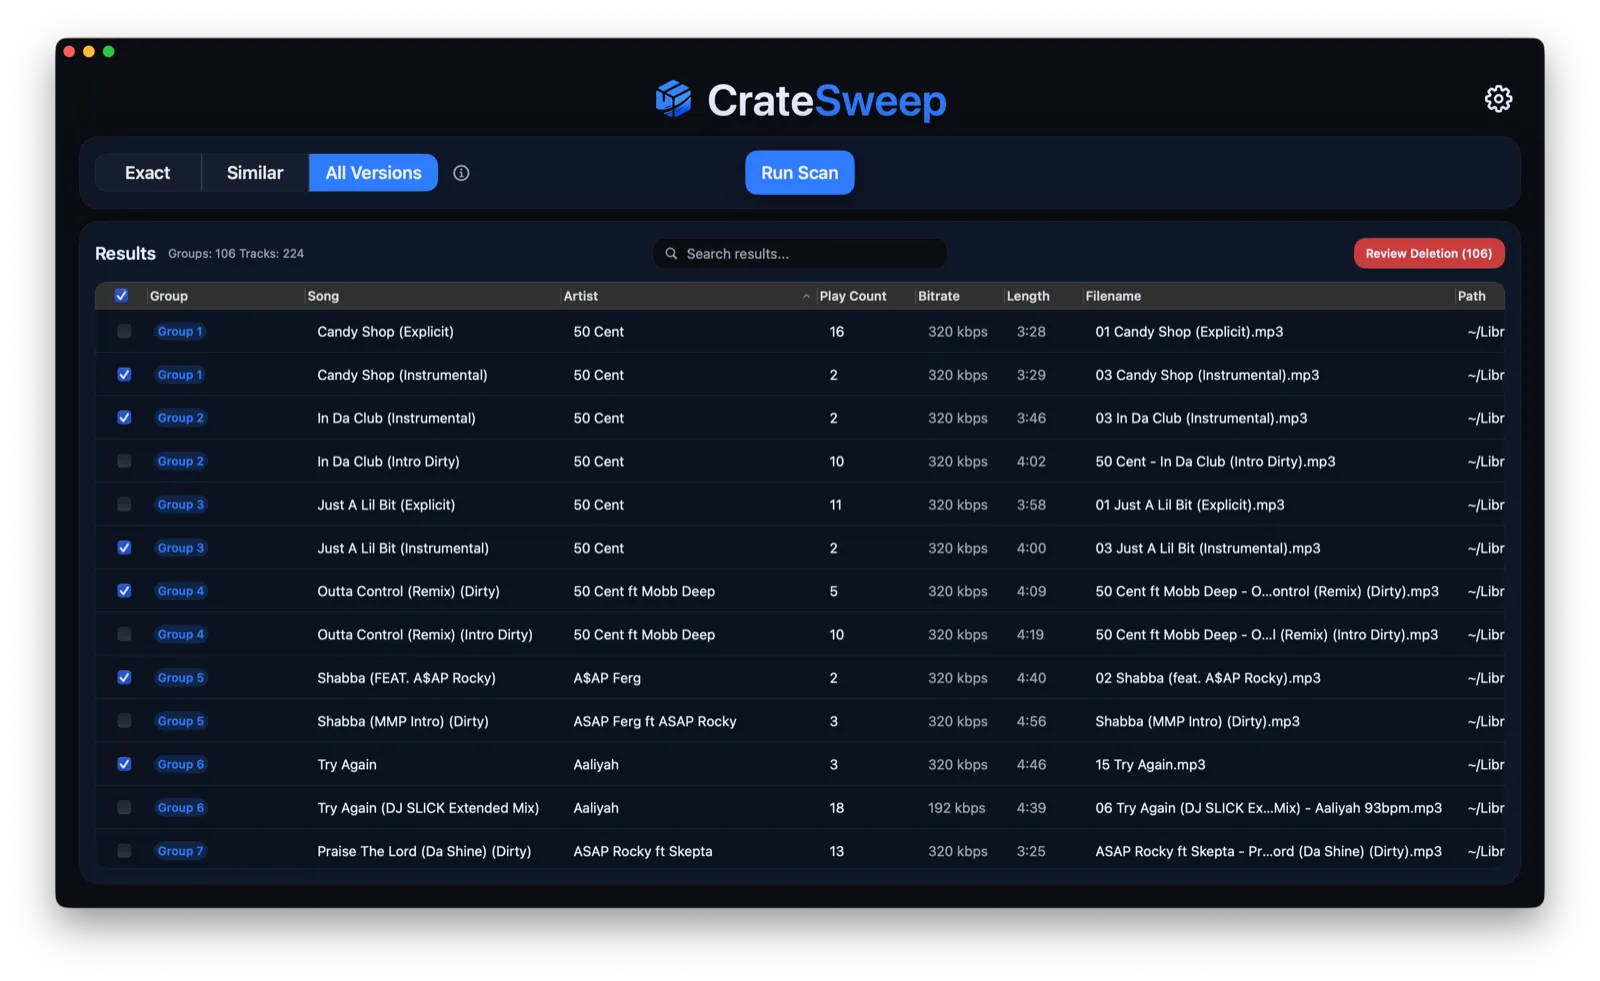This screenshot has width=1600, height=981.
Task: Click filename 01 Candy Shop (Explicit).mp3
Action: coord(1189,332)
